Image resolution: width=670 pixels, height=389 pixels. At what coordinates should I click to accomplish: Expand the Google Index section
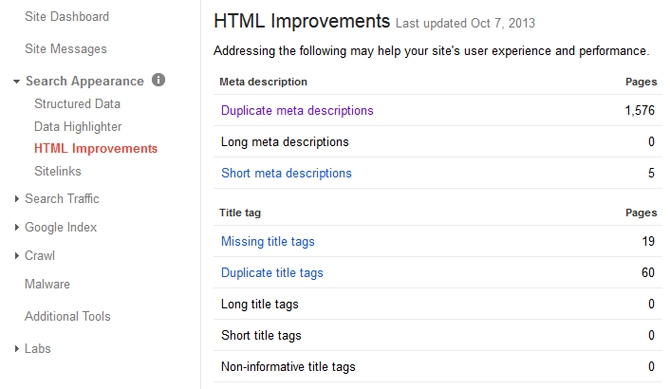[x=17, y=227]
